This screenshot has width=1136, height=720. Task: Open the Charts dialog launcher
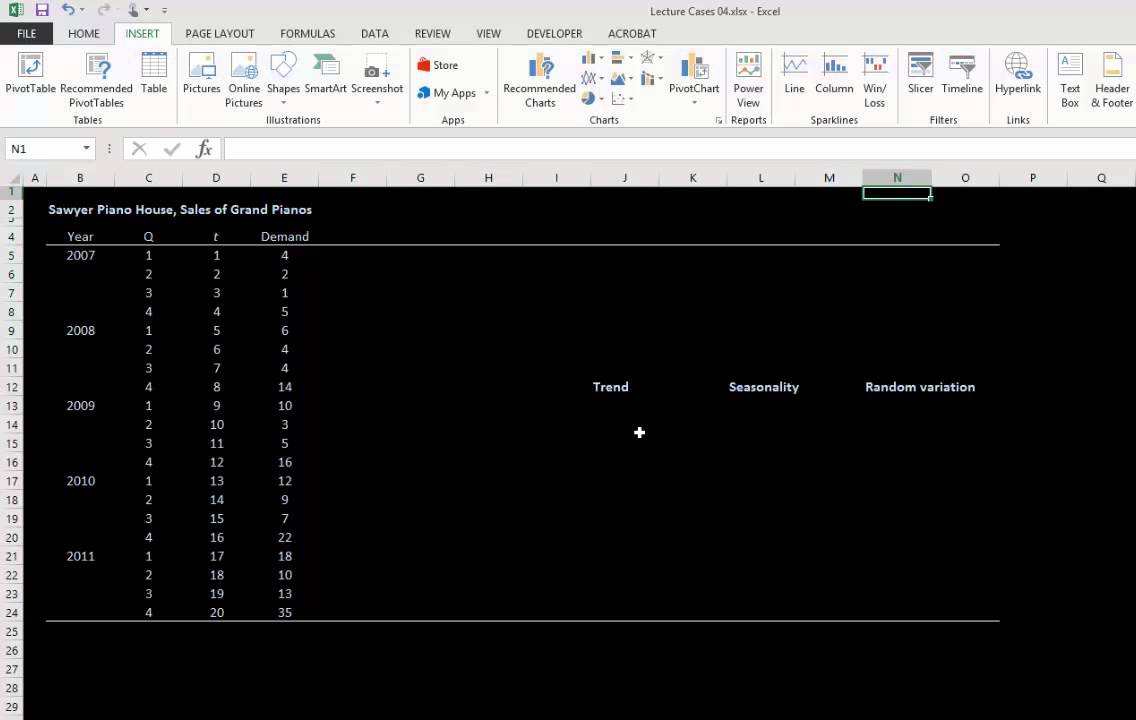[719, 120]
